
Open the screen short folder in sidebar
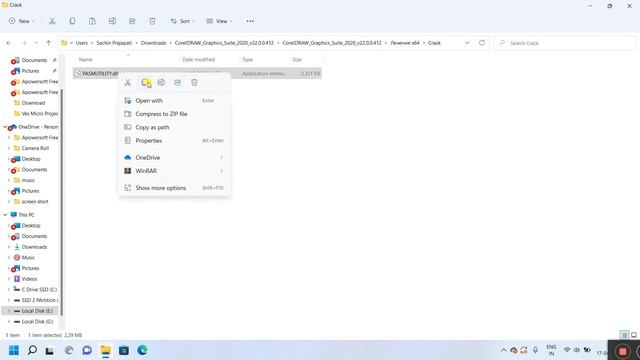35,202
